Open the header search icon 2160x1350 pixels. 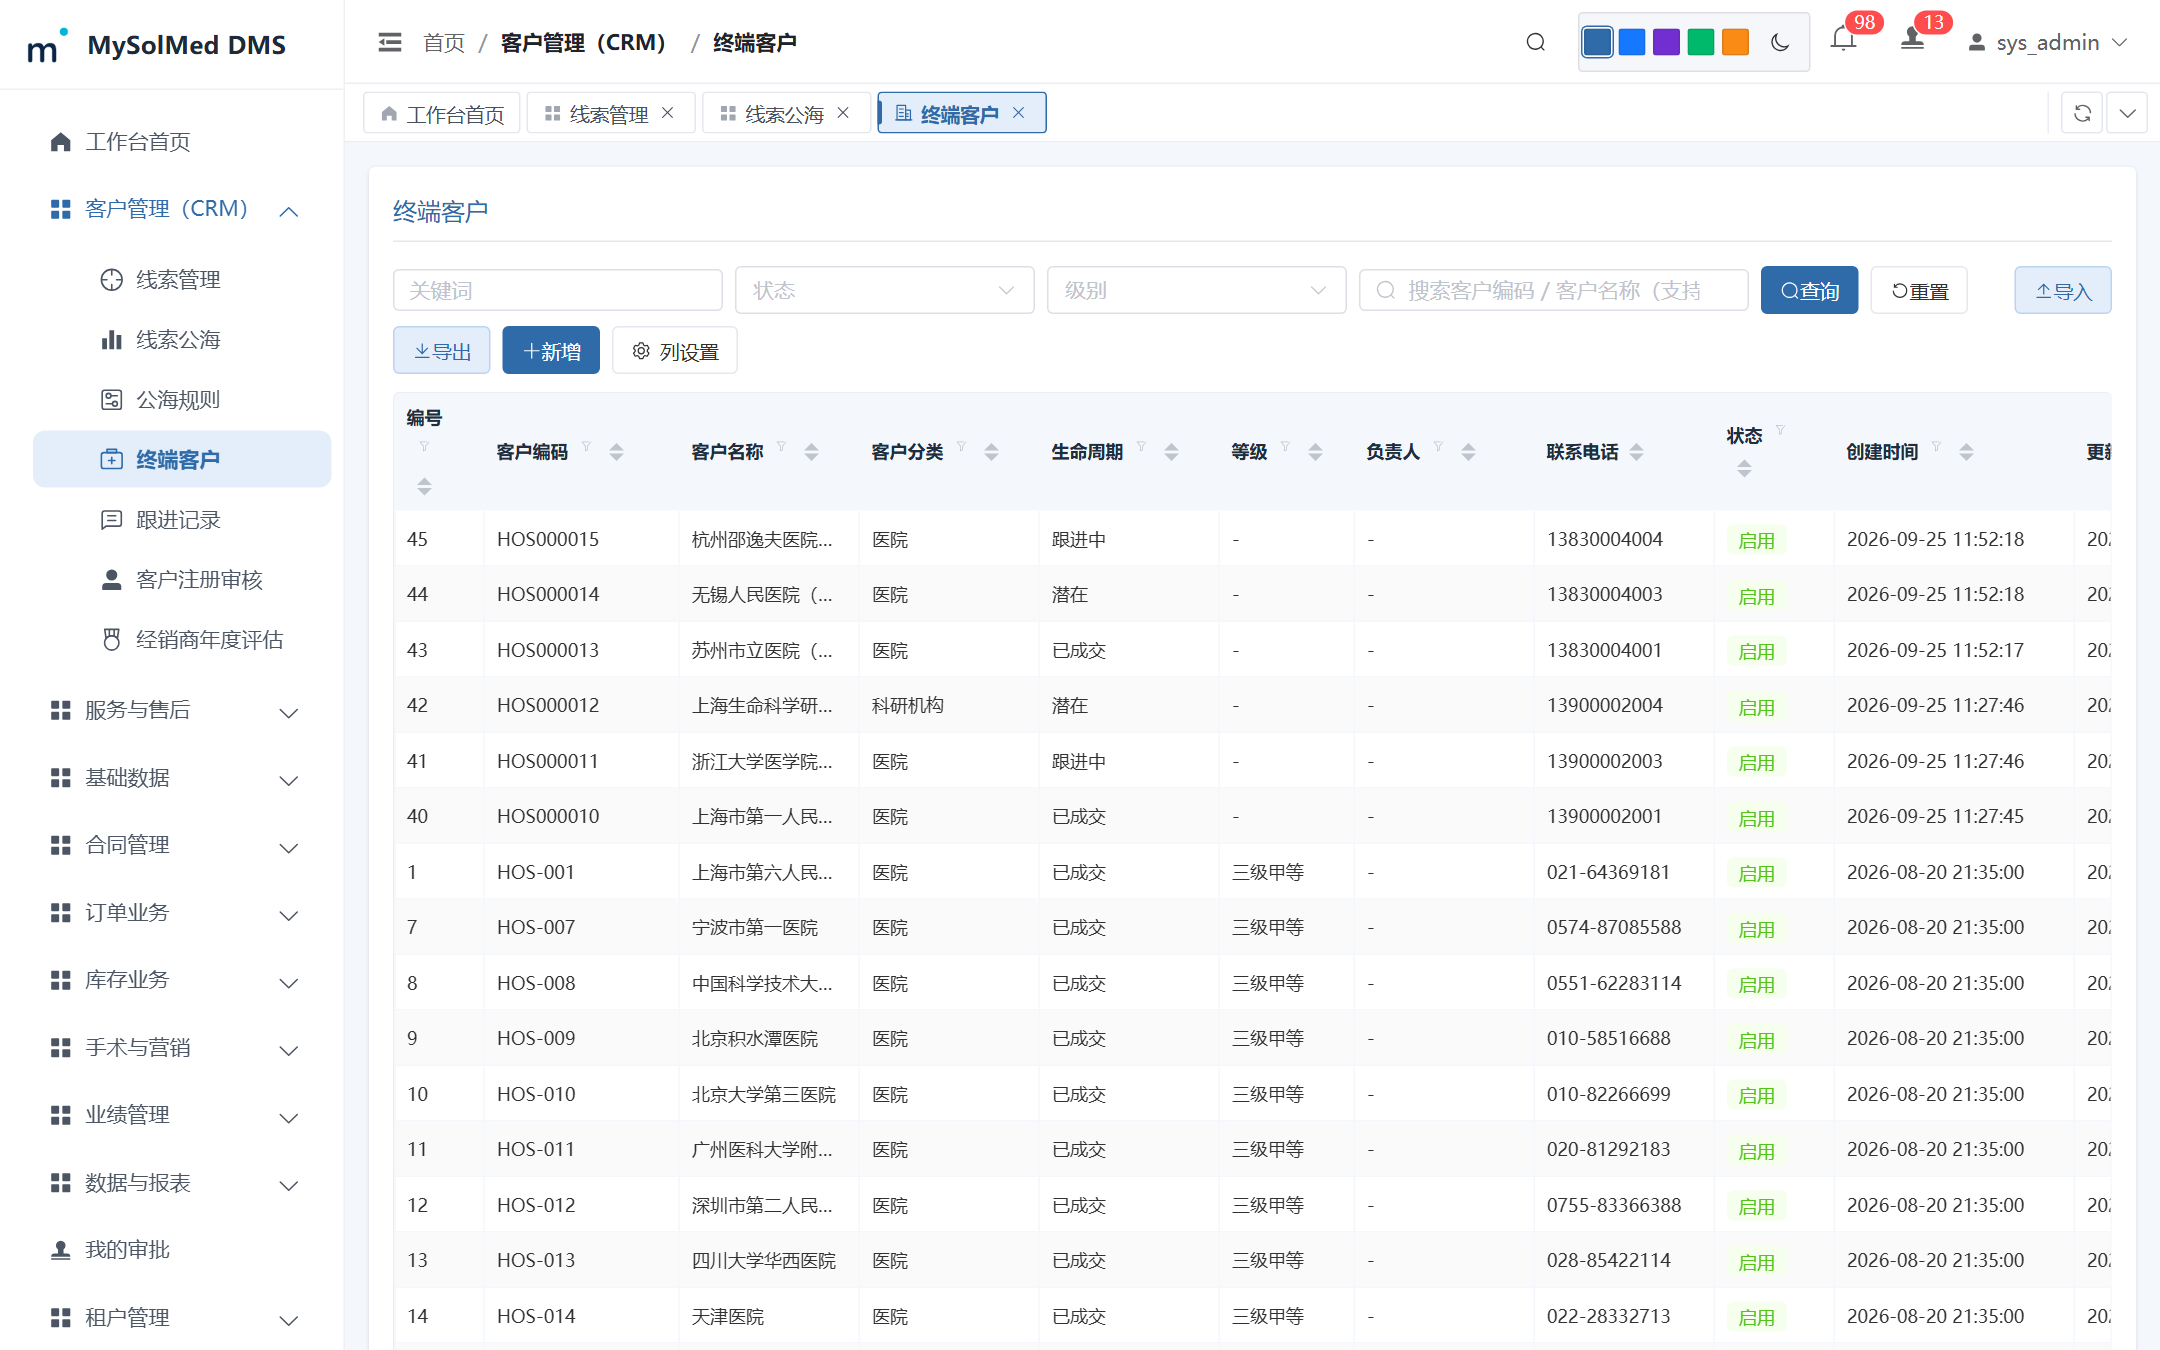point(1536,42)
